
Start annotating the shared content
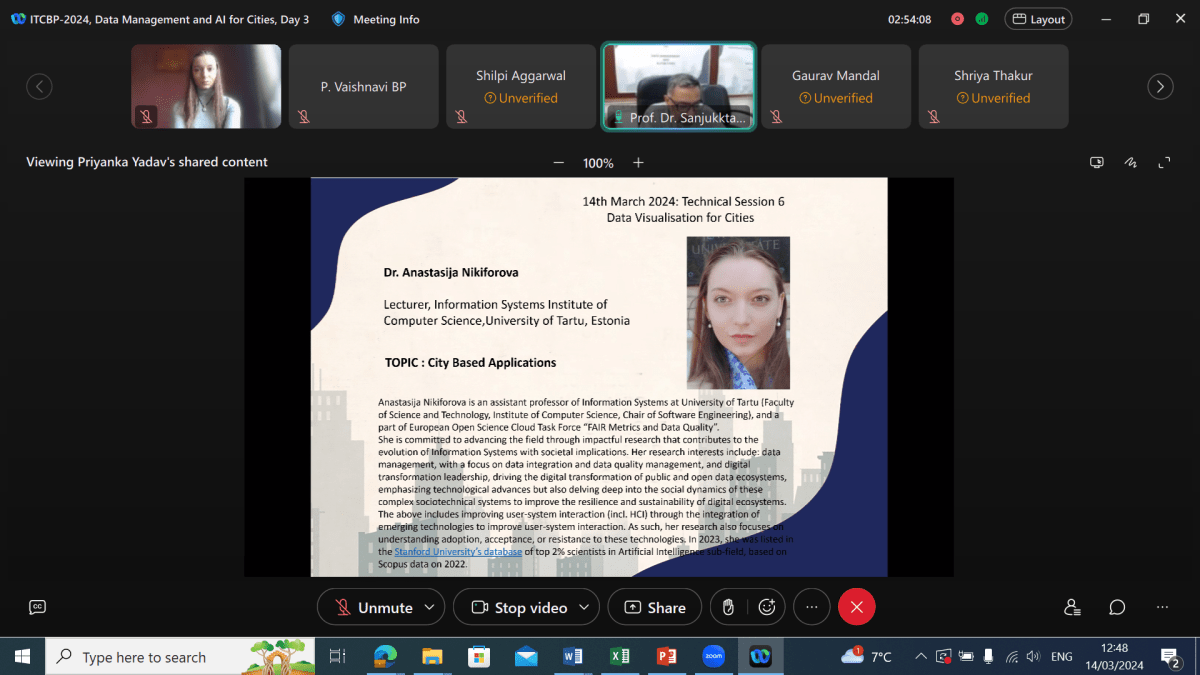click(1130, 161)
